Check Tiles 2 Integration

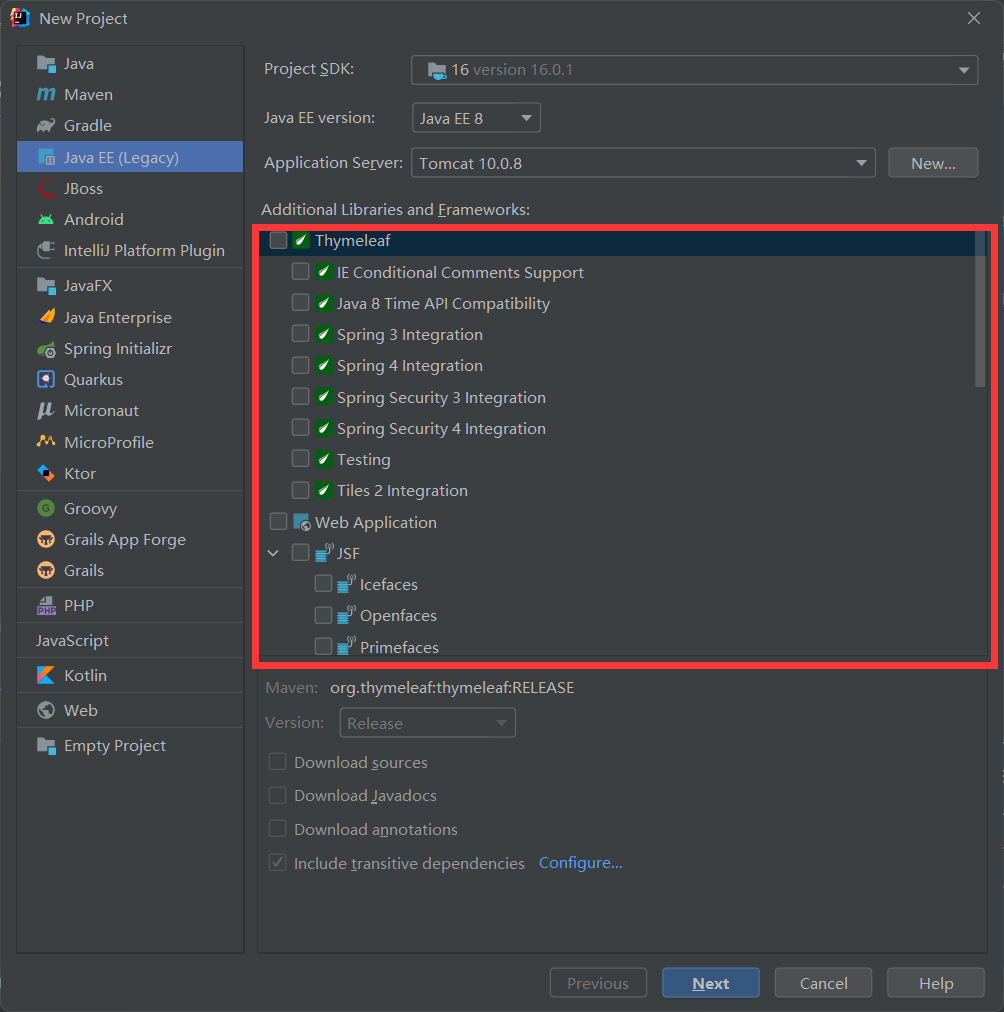pos(300,490)
